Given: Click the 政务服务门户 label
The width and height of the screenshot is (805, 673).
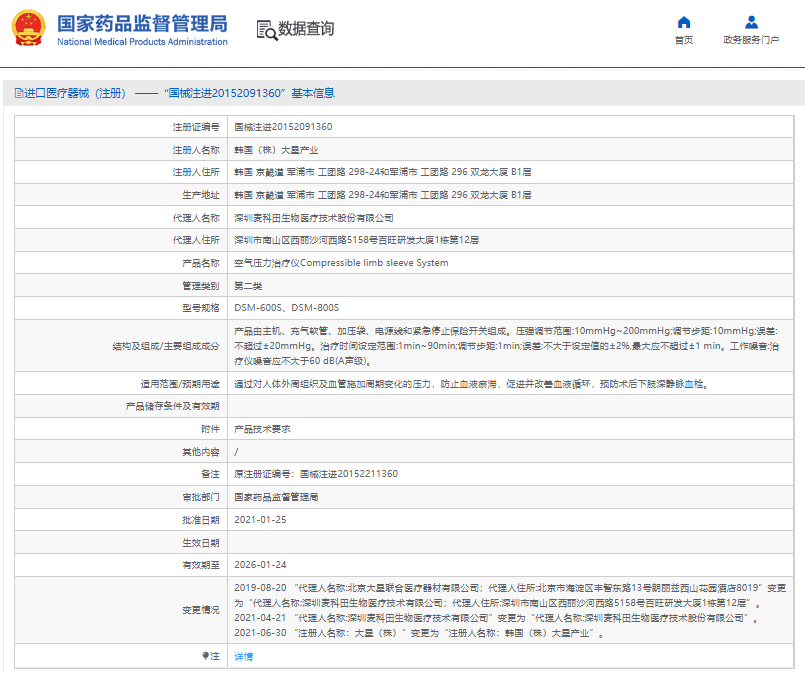Looking at the screenshot, I should point(751,40).
